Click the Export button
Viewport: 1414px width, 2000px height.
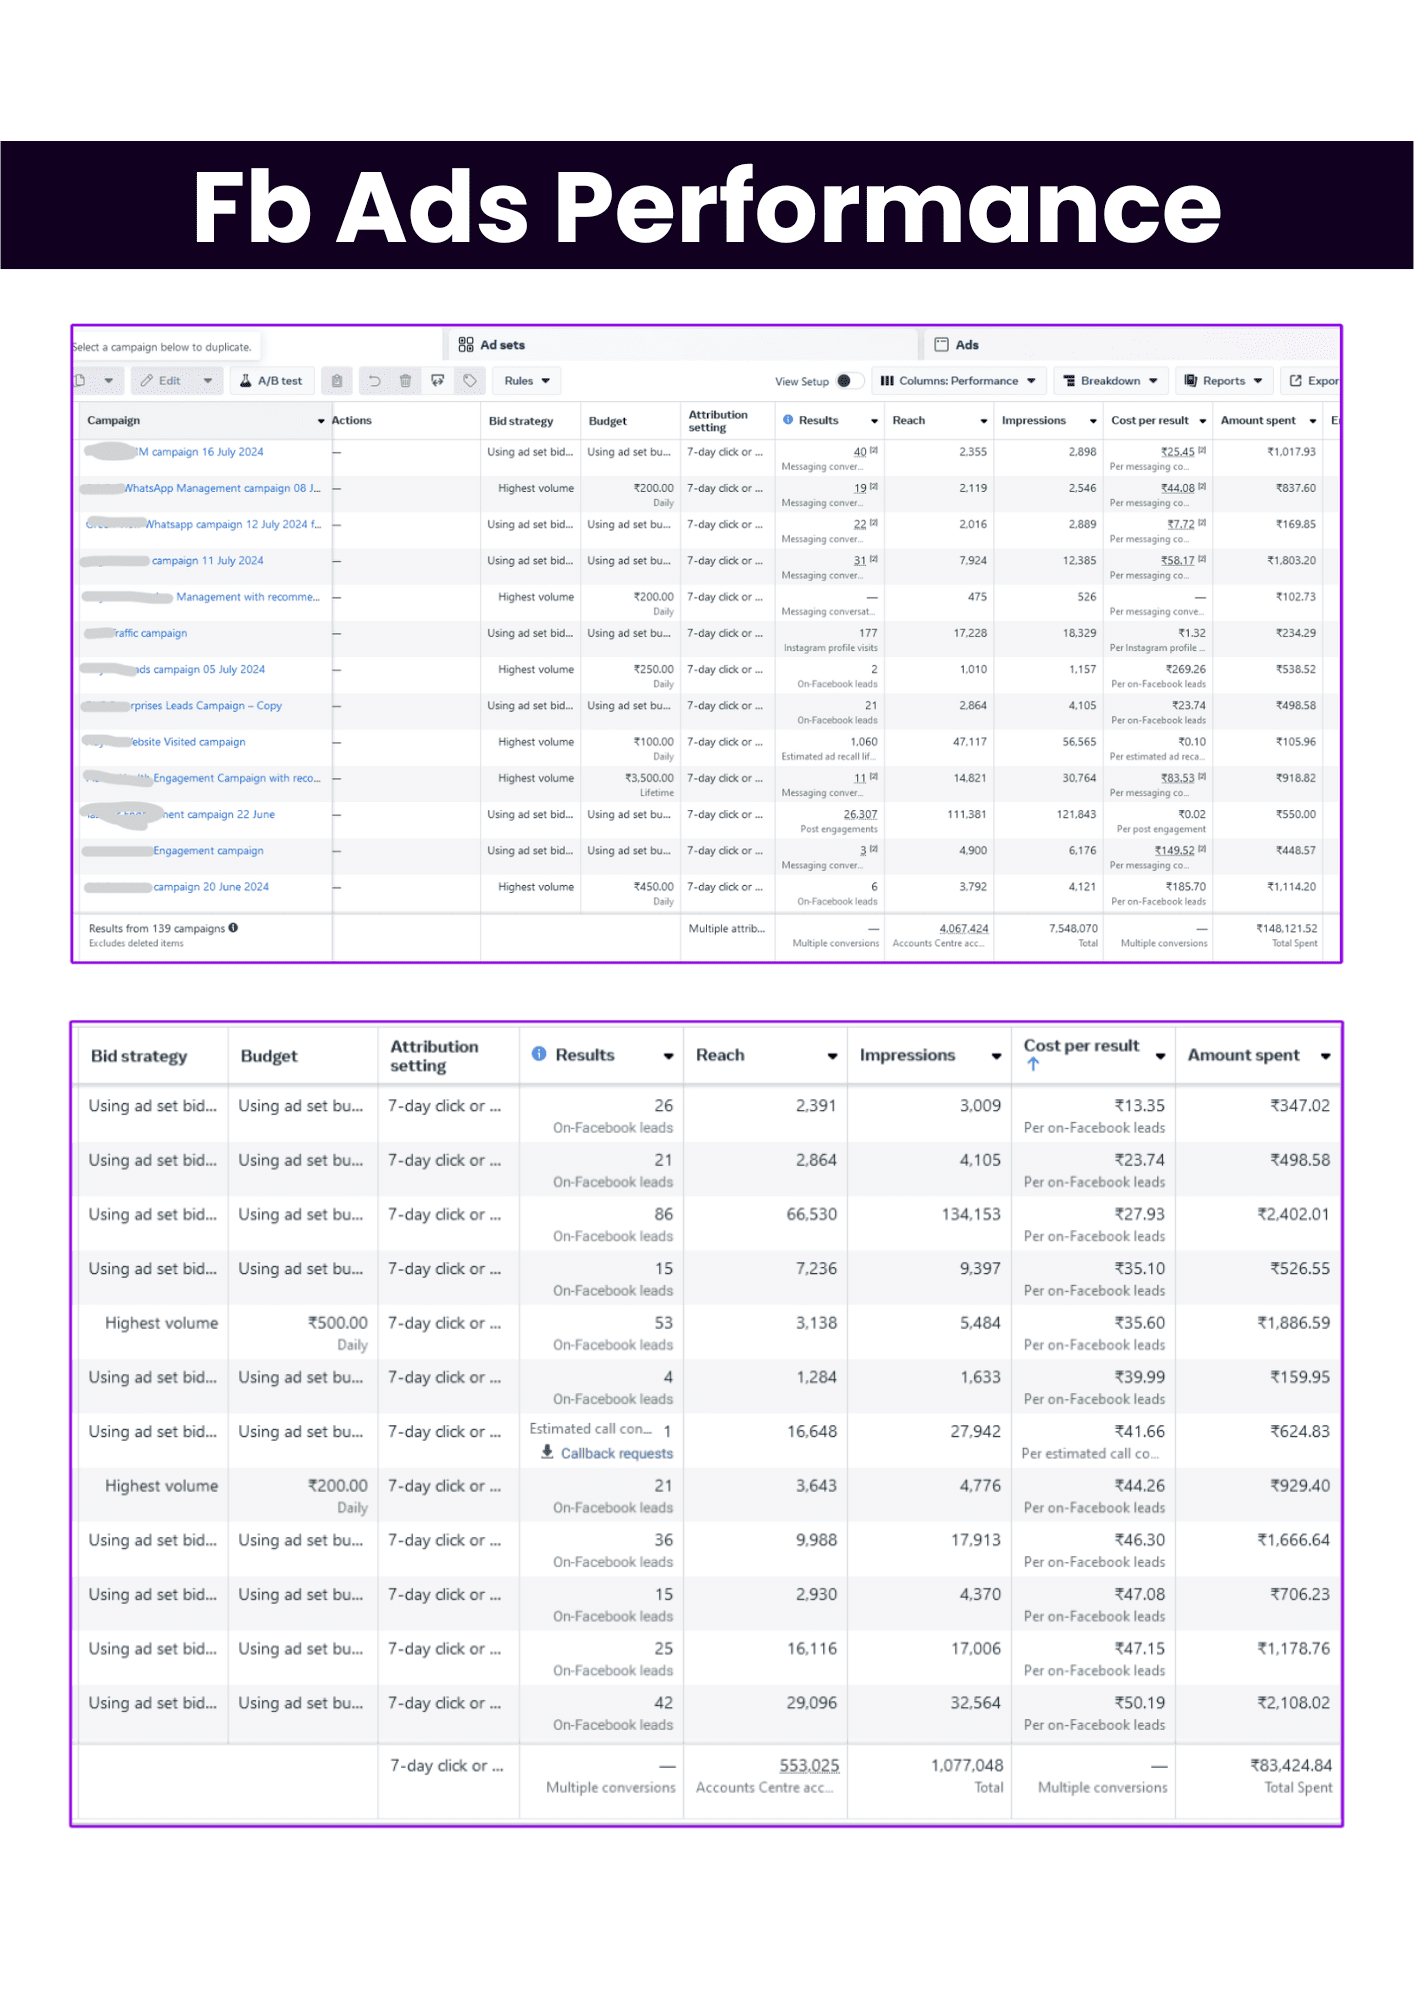(1312, 381)
